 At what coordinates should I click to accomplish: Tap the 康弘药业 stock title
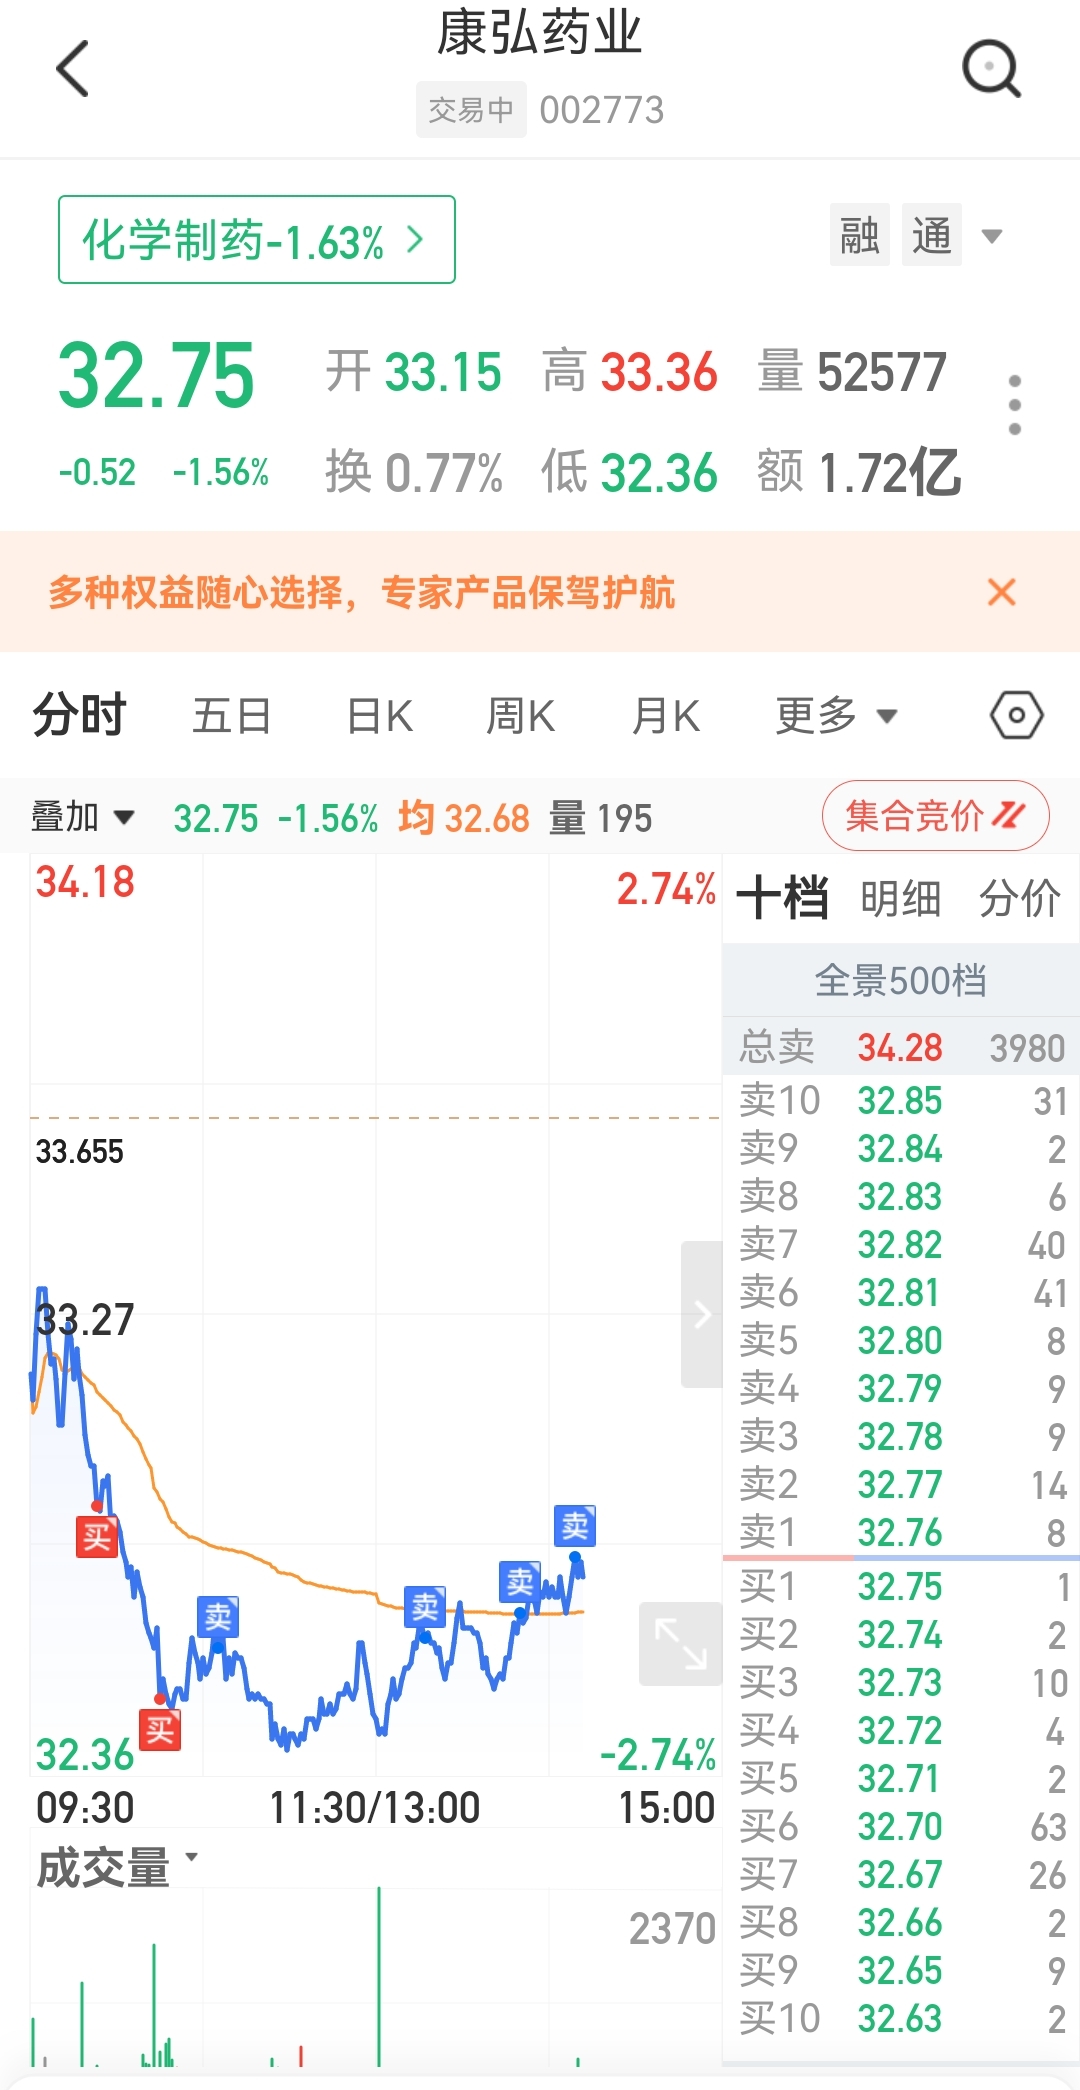[x=540, y=33]
